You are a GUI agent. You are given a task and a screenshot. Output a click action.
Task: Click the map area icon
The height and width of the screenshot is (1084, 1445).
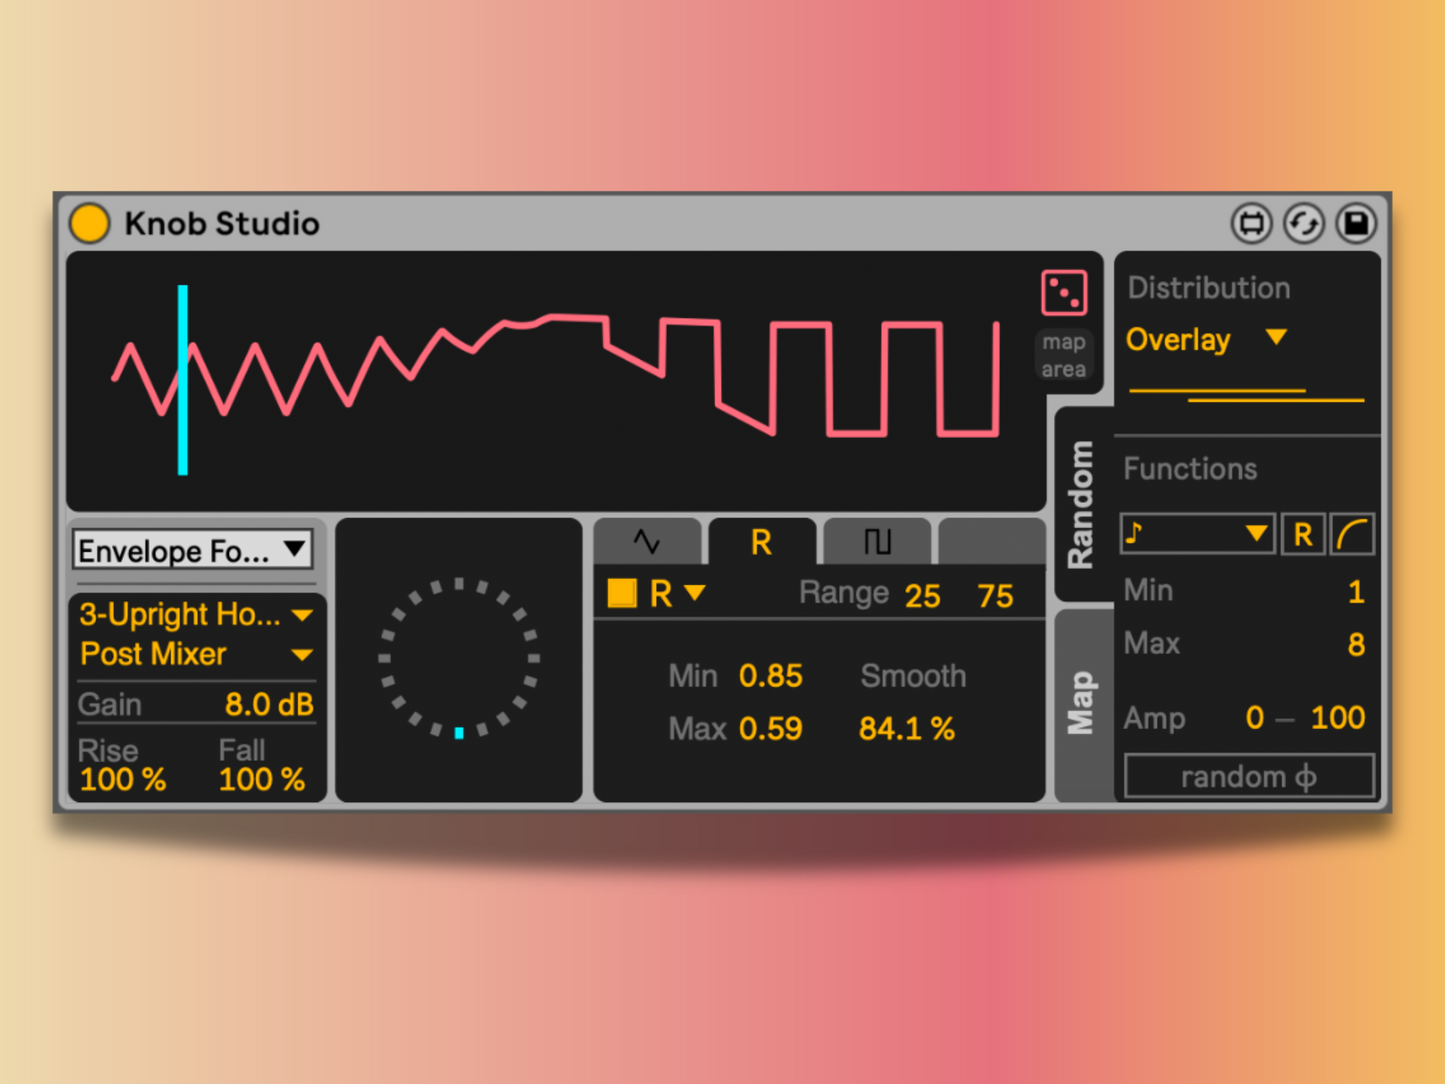pos(1062,355)
